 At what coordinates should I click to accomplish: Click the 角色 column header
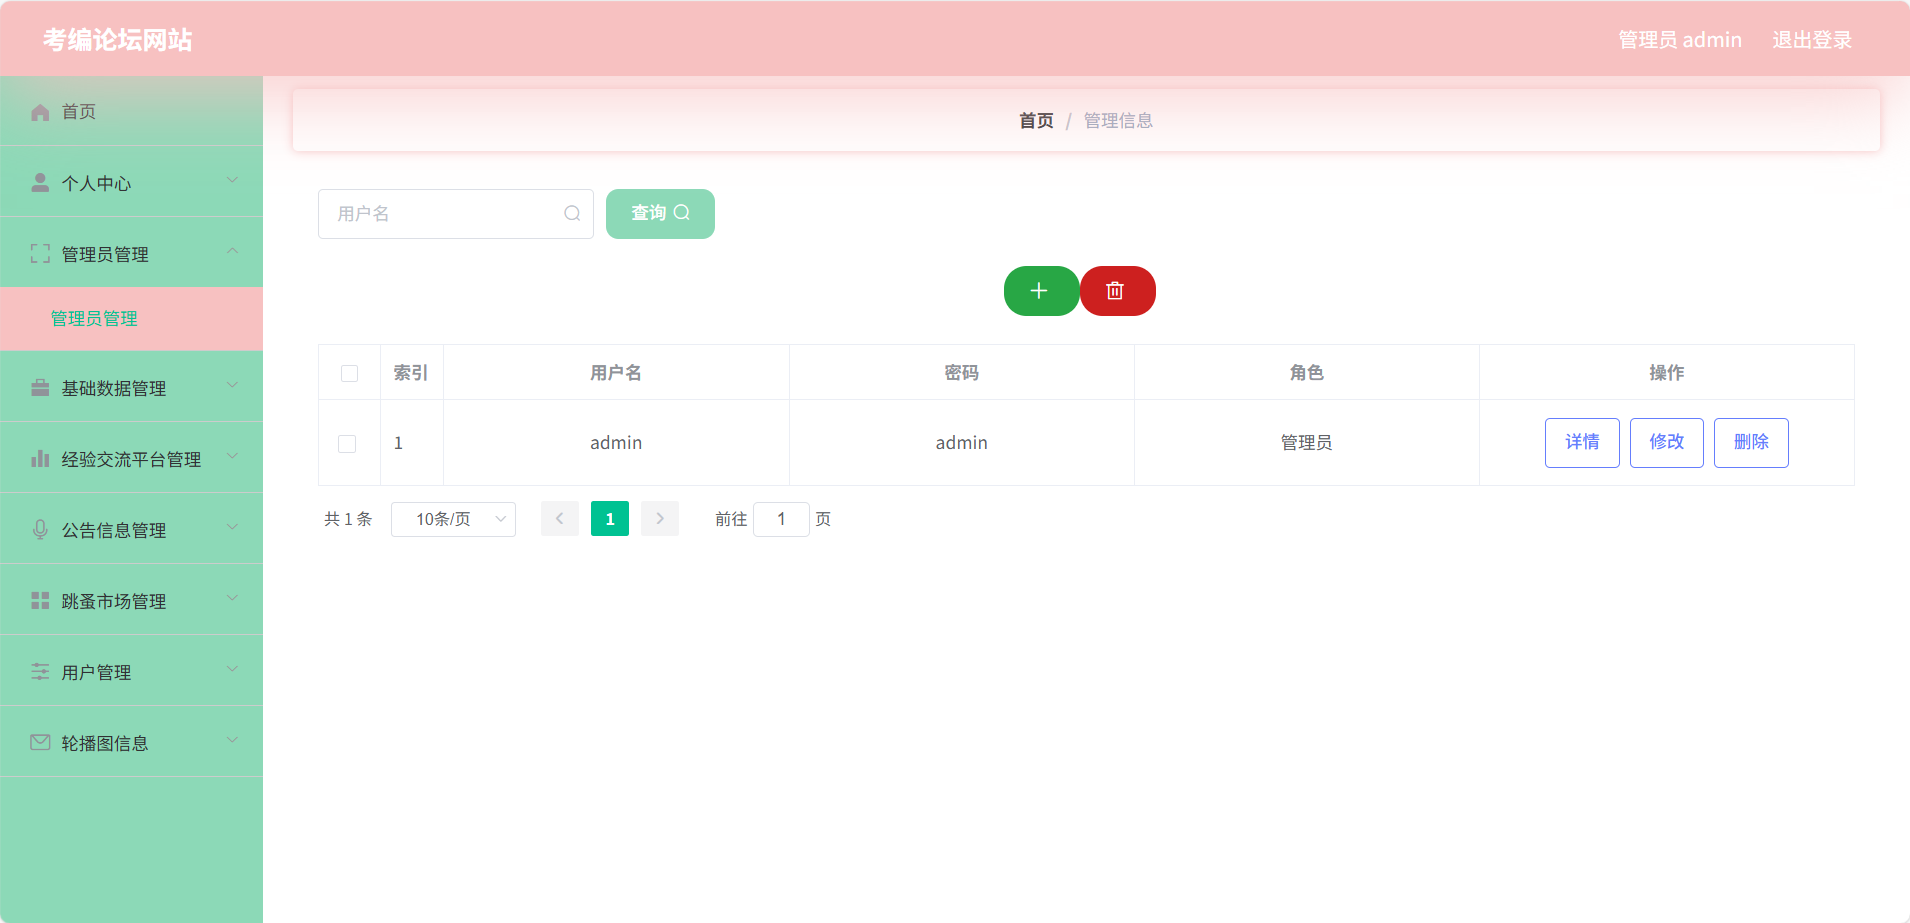point(1307,373)
